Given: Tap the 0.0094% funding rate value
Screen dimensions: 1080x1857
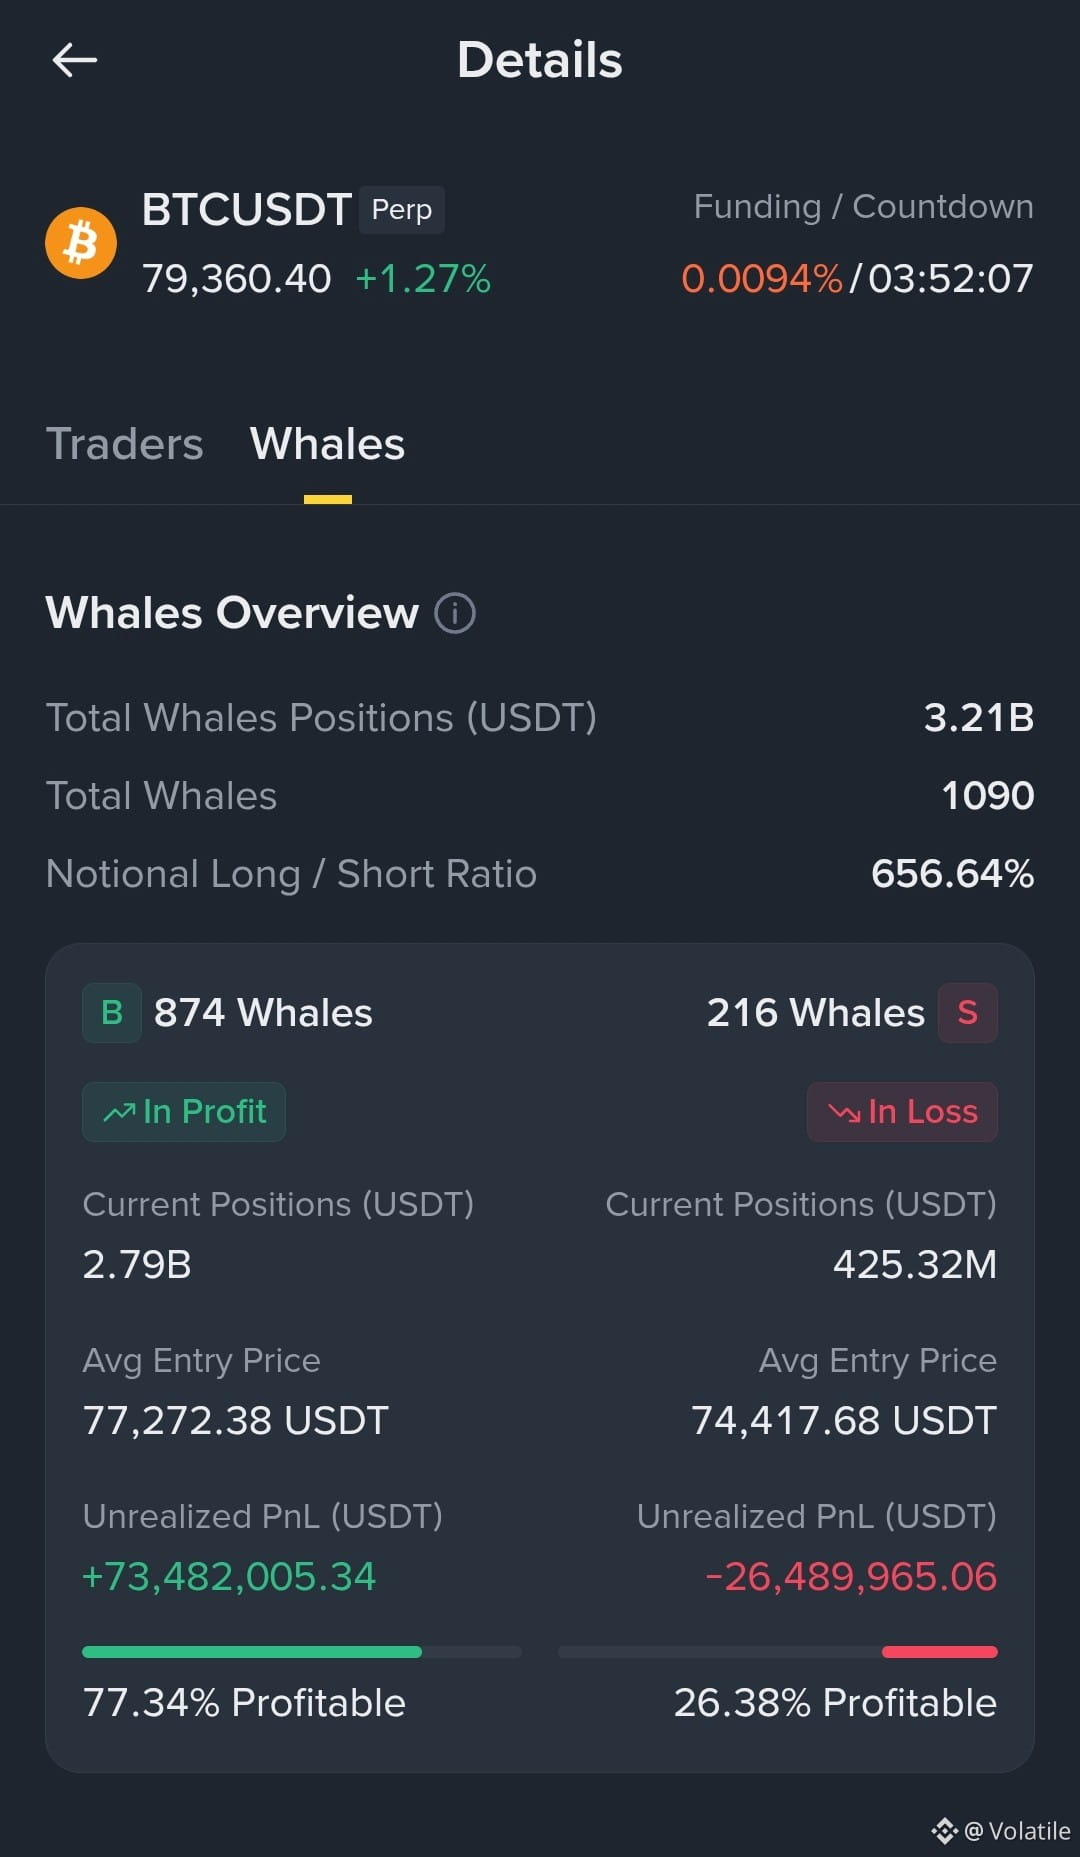Looking at the screenshot, I should pyautogui.click(x=762, y=279).
